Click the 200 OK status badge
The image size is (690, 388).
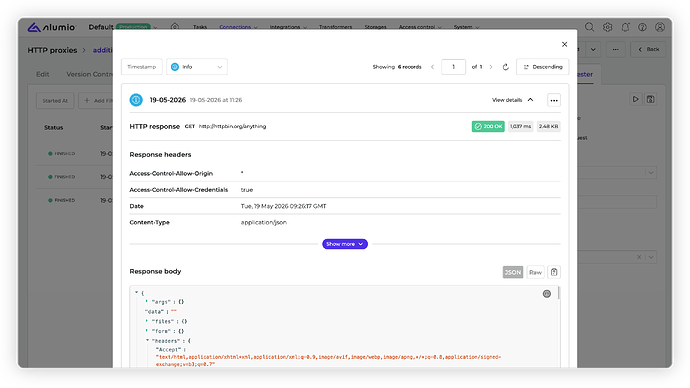pyautogui.click(x=488, y=126)
